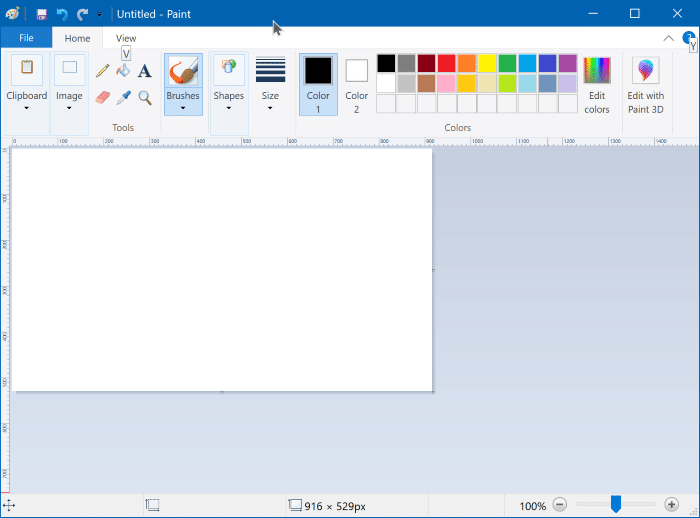Screen dimensions: 700x518
Task: Click the Save icon in title bar
Action: coord(42,14)
